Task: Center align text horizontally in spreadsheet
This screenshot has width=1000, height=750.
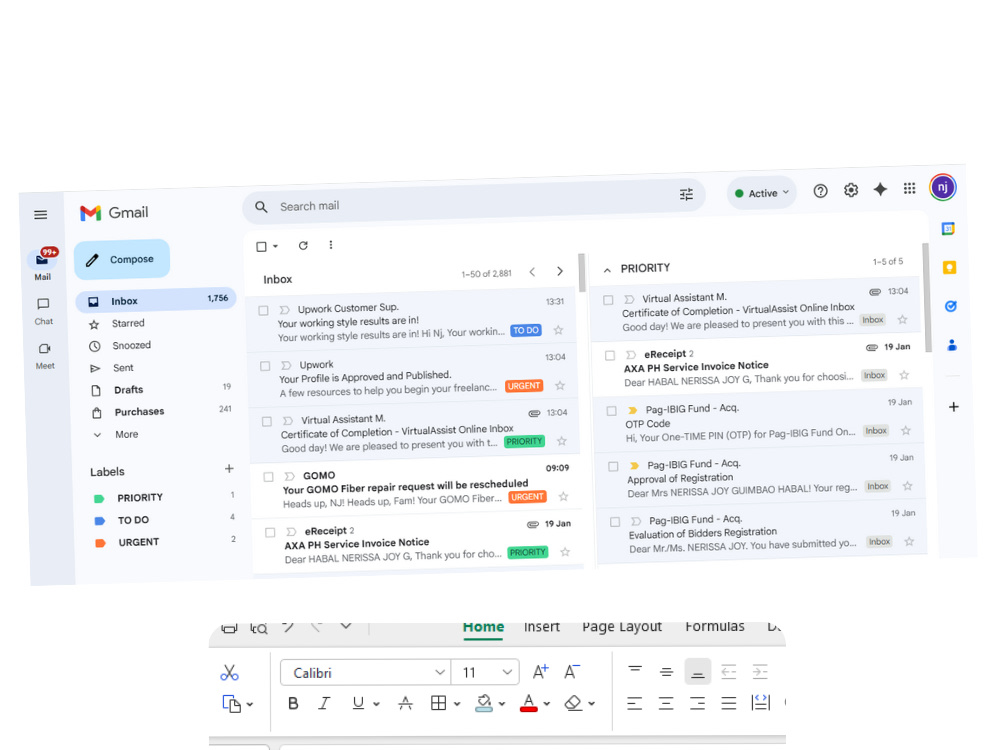Action: pyautogui.click(x=666, y=703)
